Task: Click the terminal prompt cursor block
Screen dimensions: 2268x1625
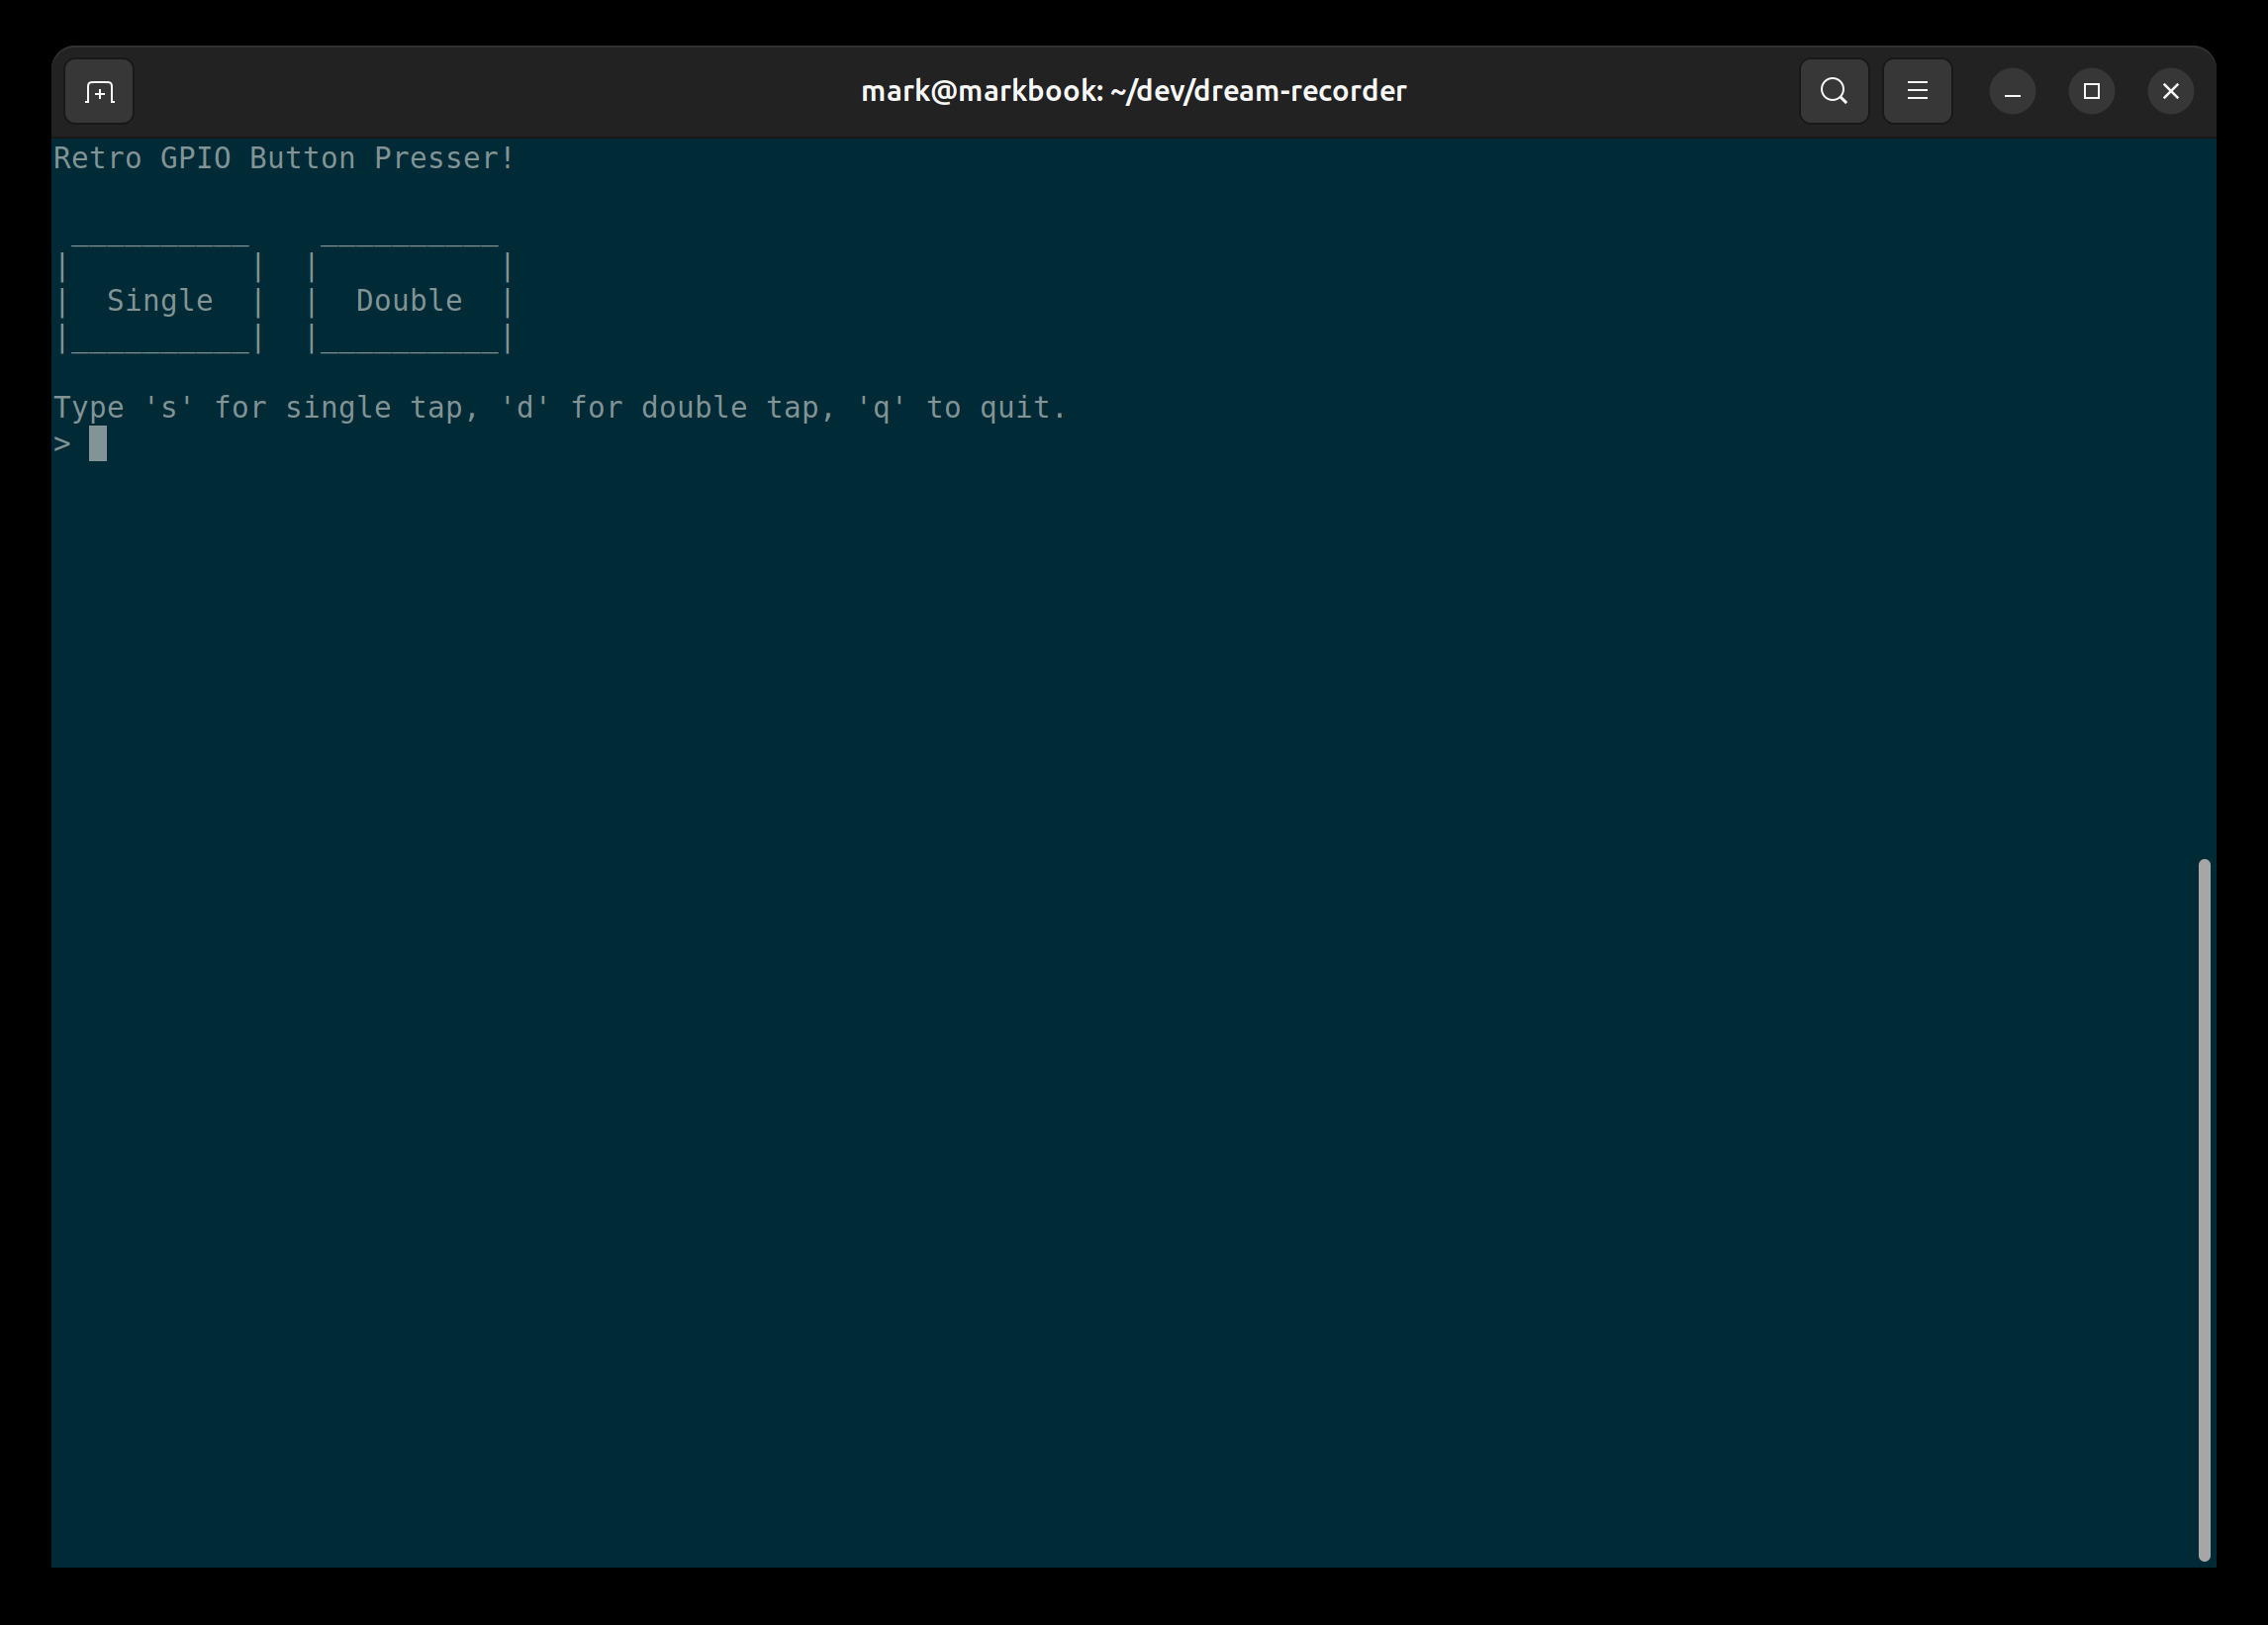Action: 98,443
